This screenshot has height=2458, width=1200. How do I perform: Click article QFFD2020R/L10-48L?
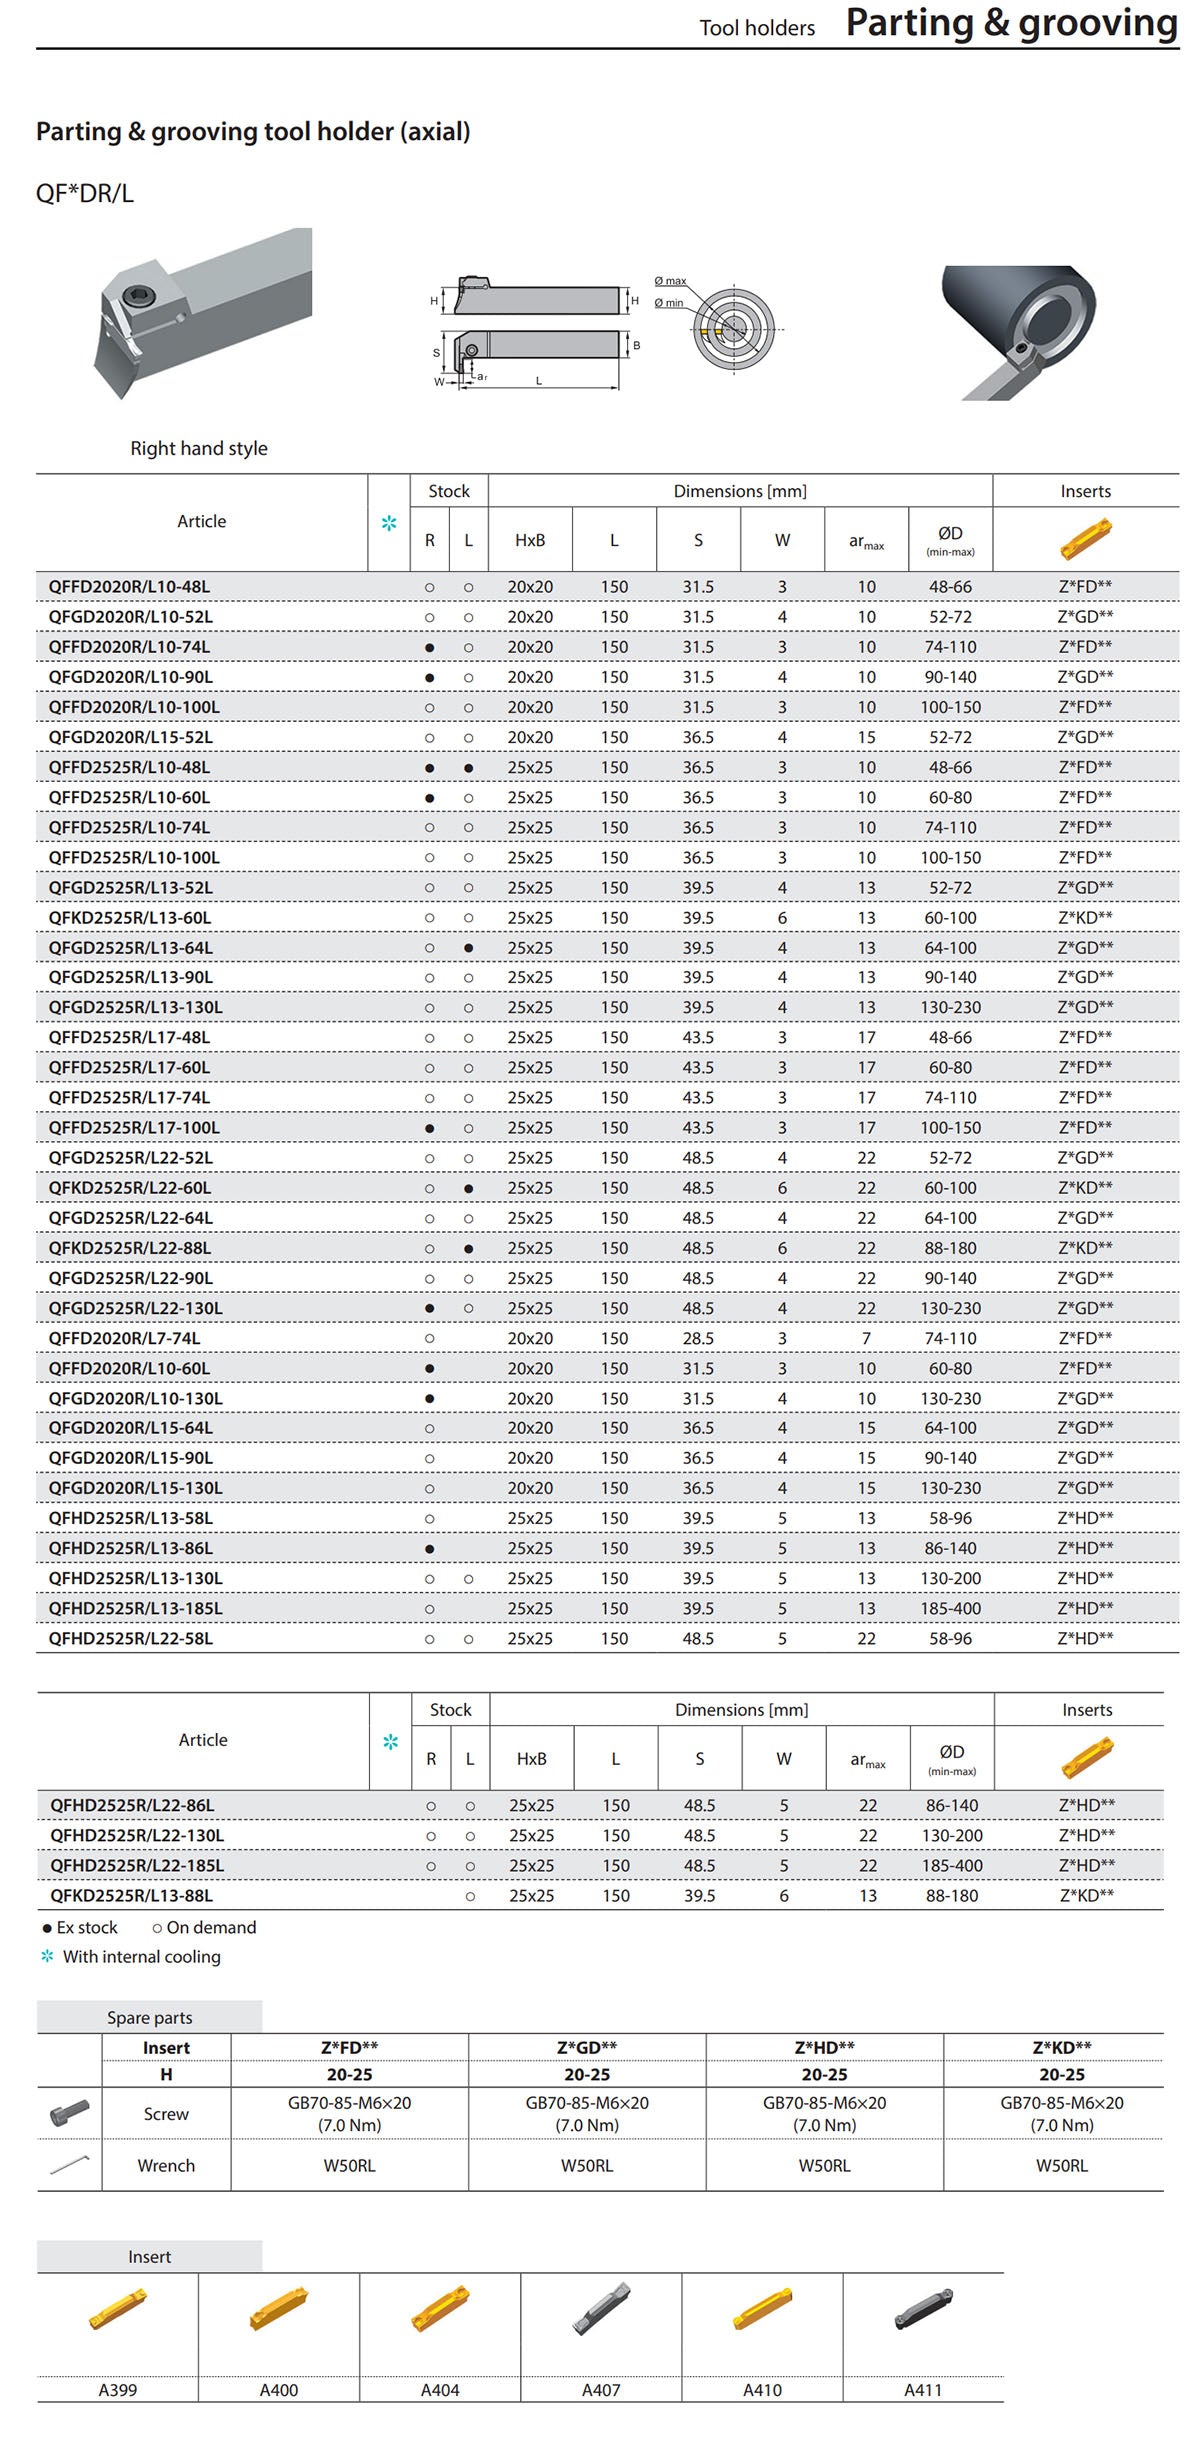(129, 587)
